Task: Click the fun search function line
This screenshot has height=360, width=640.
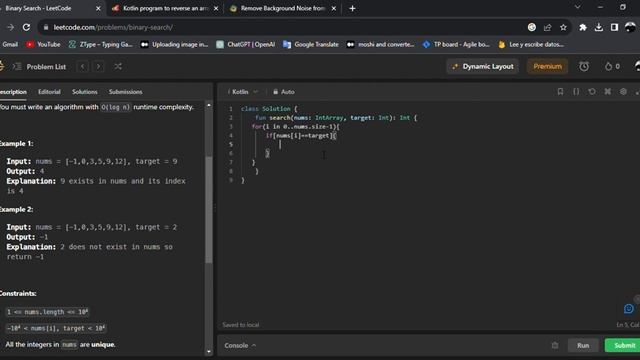Action: 336,118
